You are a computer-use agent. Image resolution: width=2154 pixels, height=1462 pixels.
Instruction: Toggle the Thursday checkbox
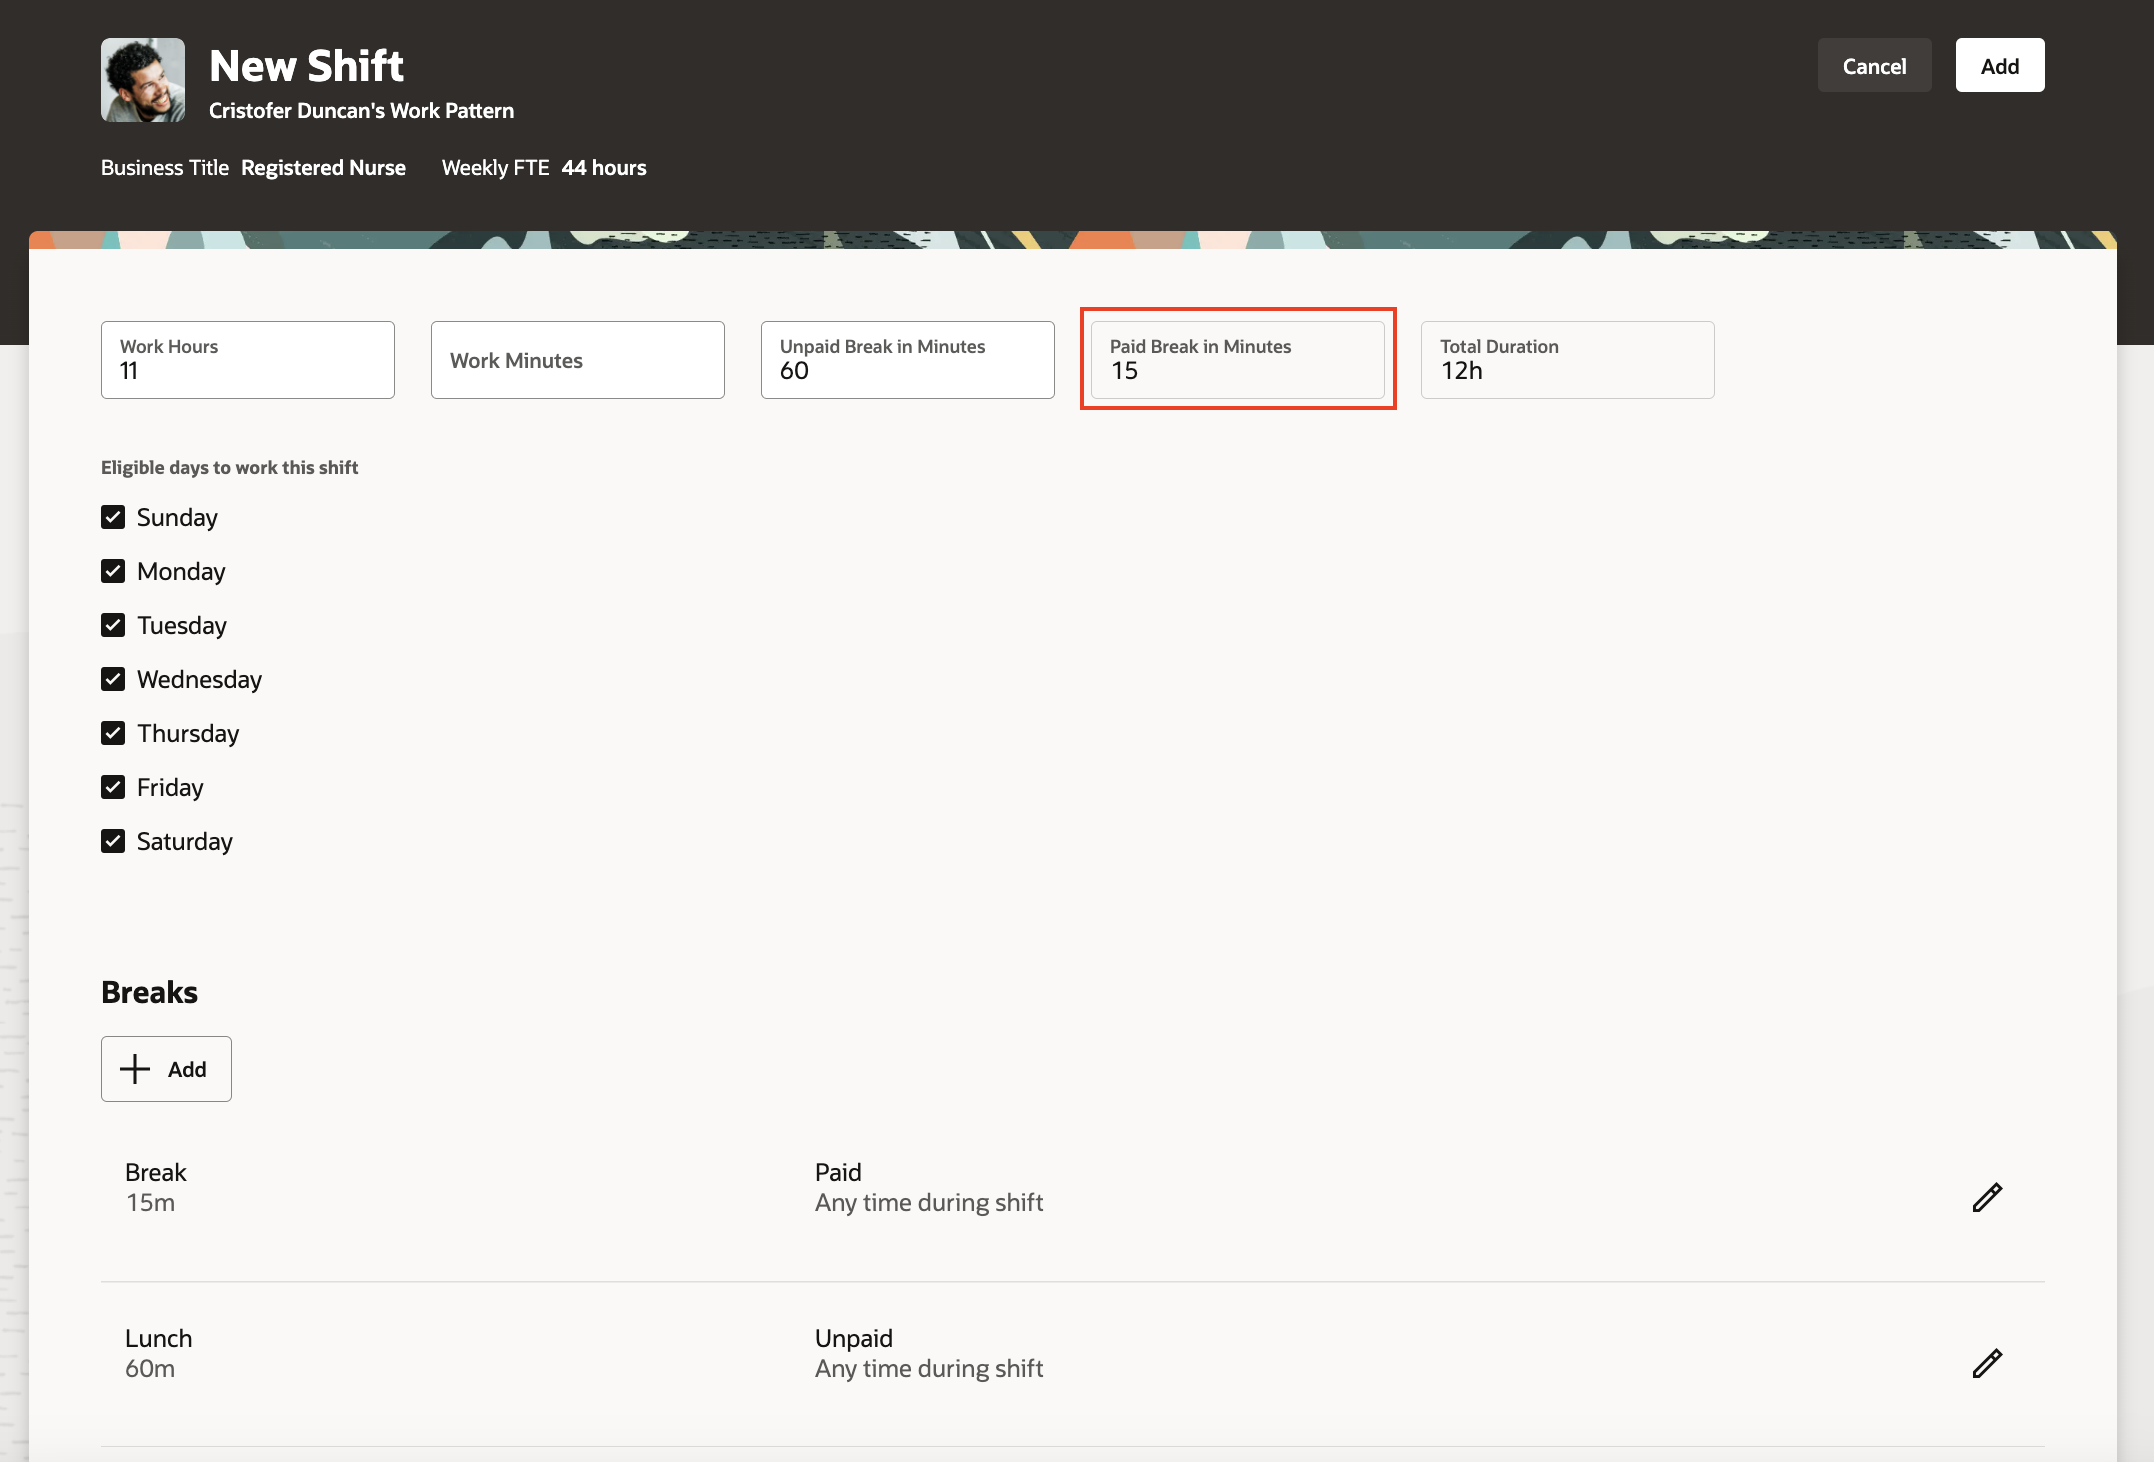pos(113,733)
